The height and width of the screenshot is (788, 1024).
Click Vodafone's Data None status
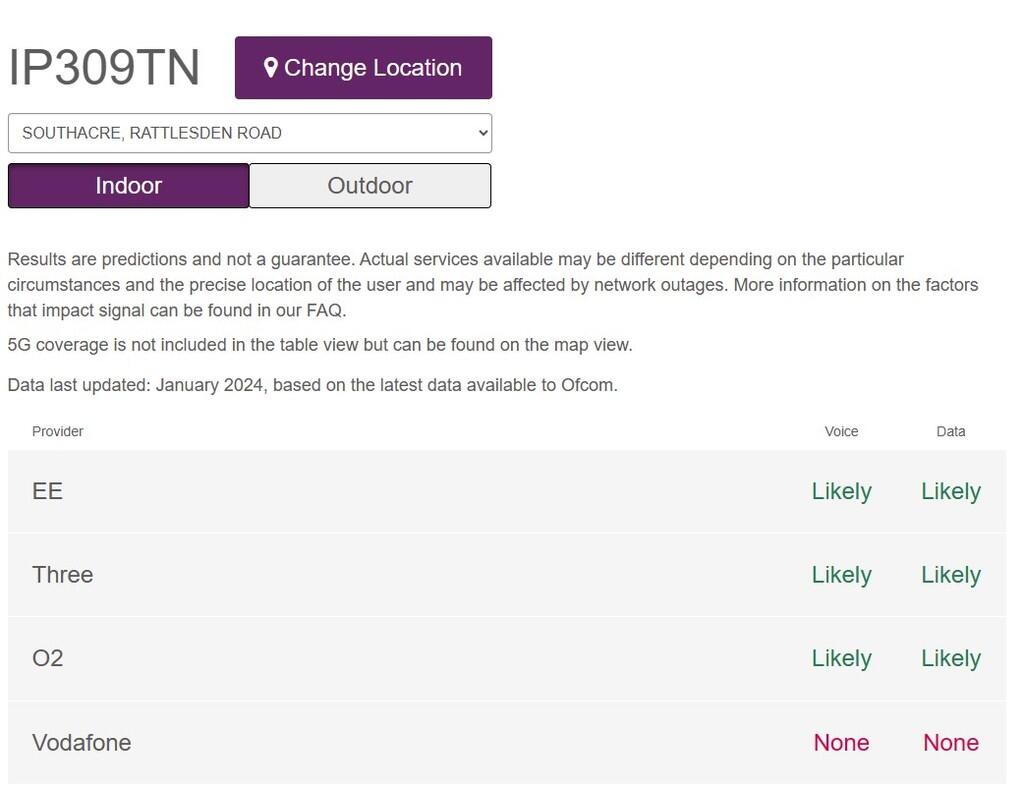tap(950, 742)
